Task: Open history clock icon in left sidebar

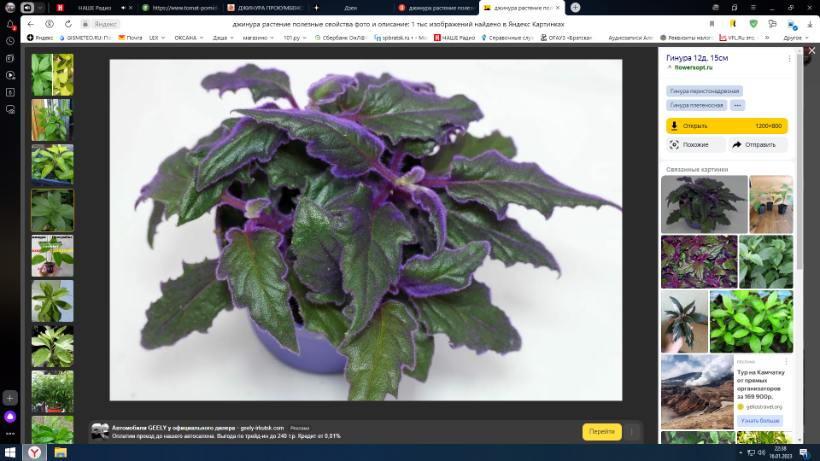Action: (x=10, y=41)
